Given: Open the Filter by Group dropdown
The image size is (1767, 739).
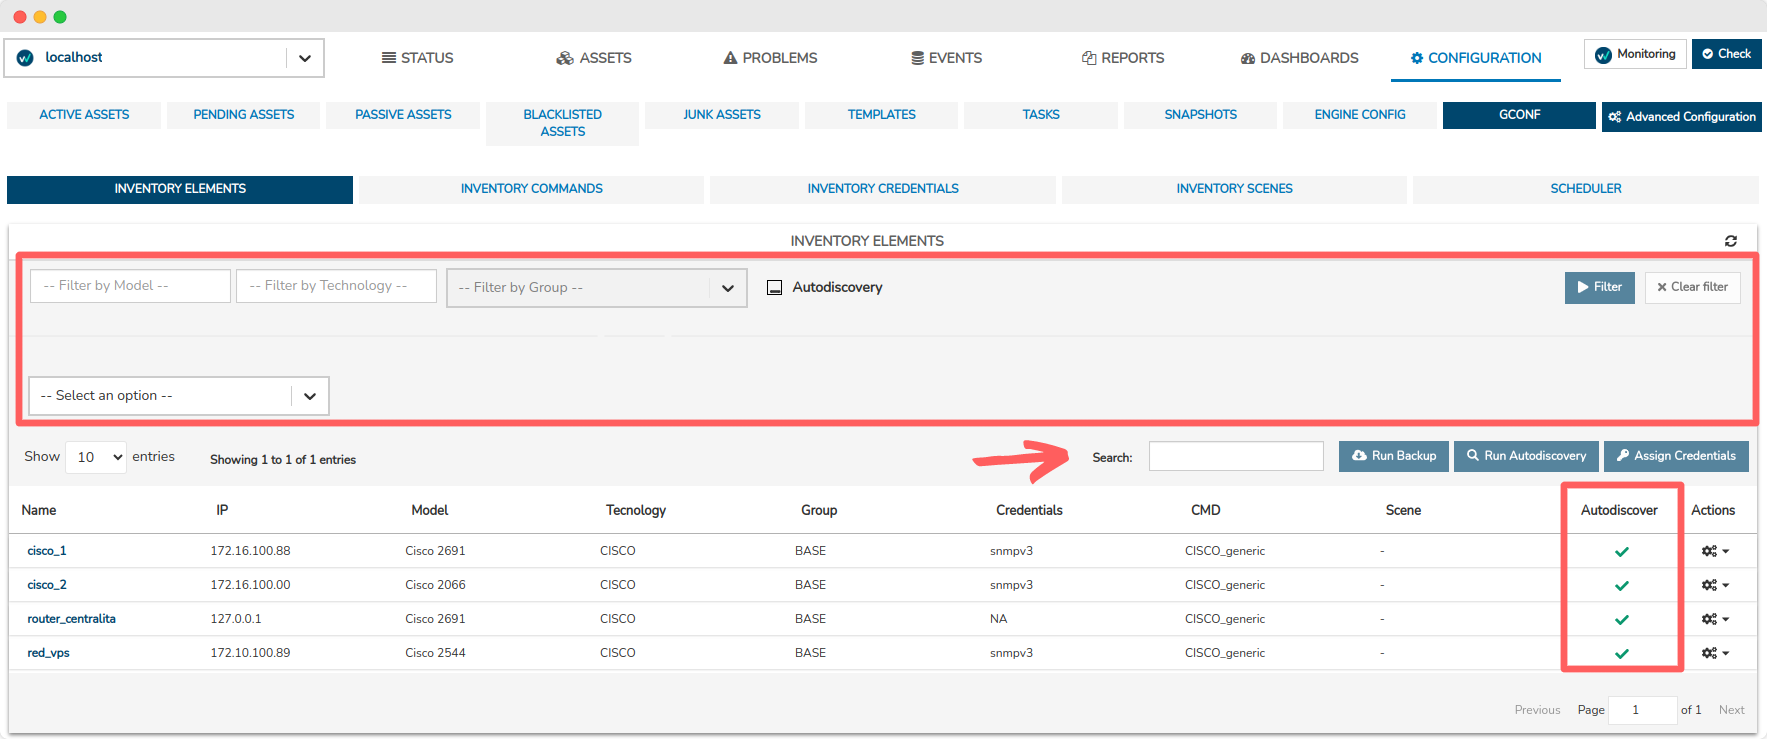Looking at the screenshot, I should coord(597,288).
